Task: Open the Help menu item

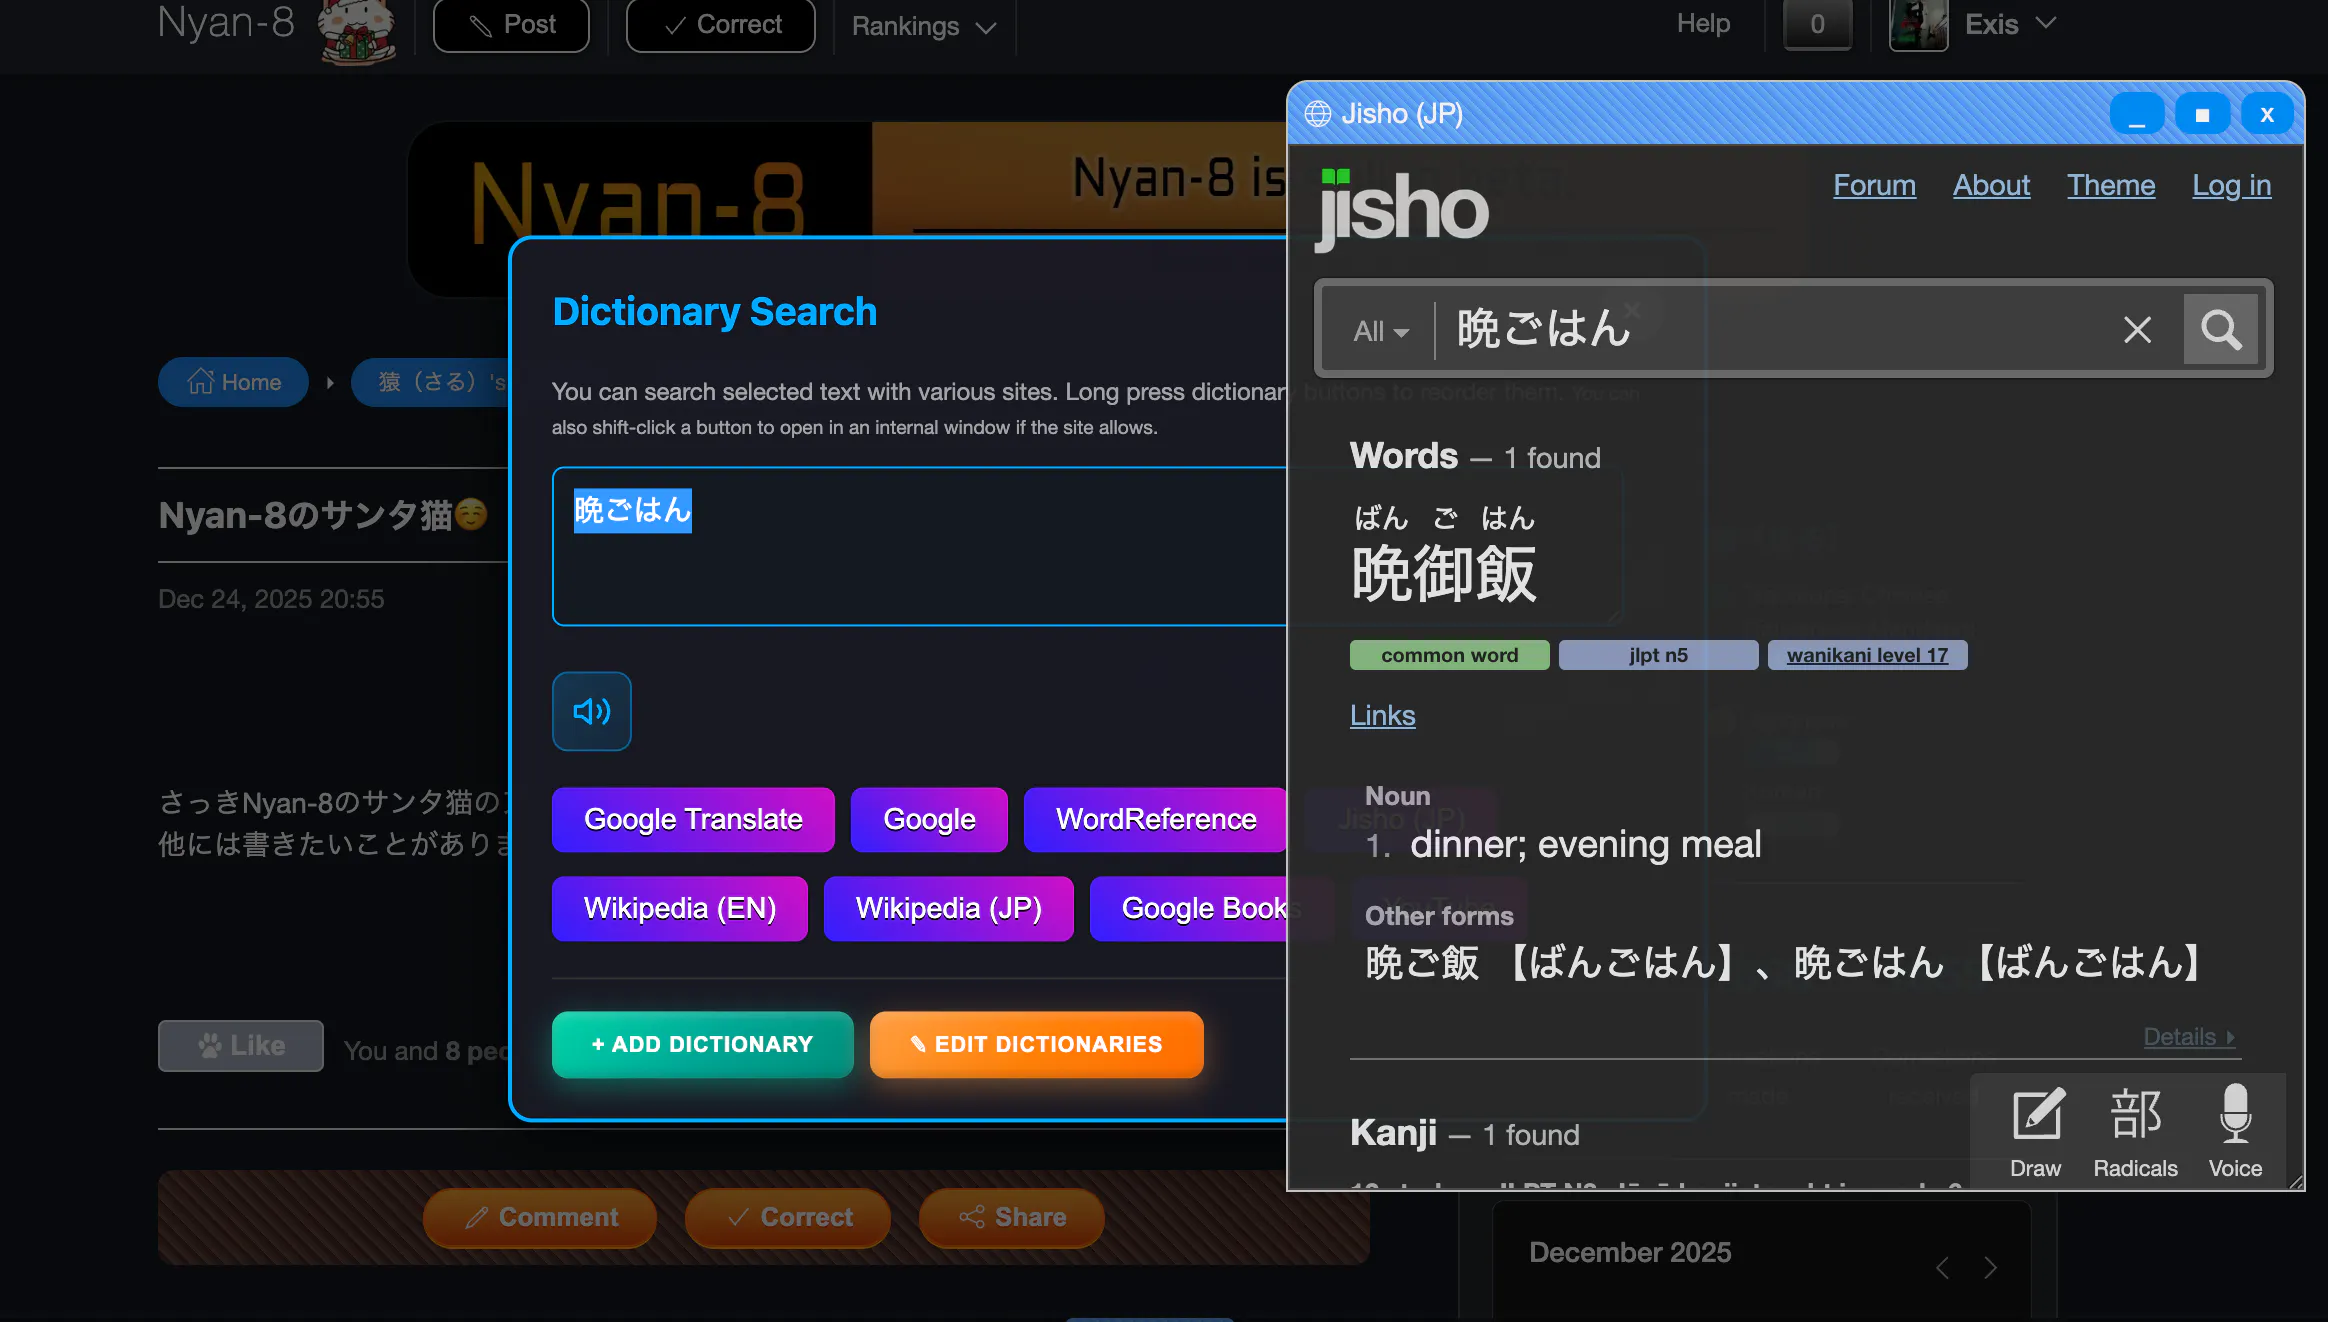Action: tap(1703, 23)
